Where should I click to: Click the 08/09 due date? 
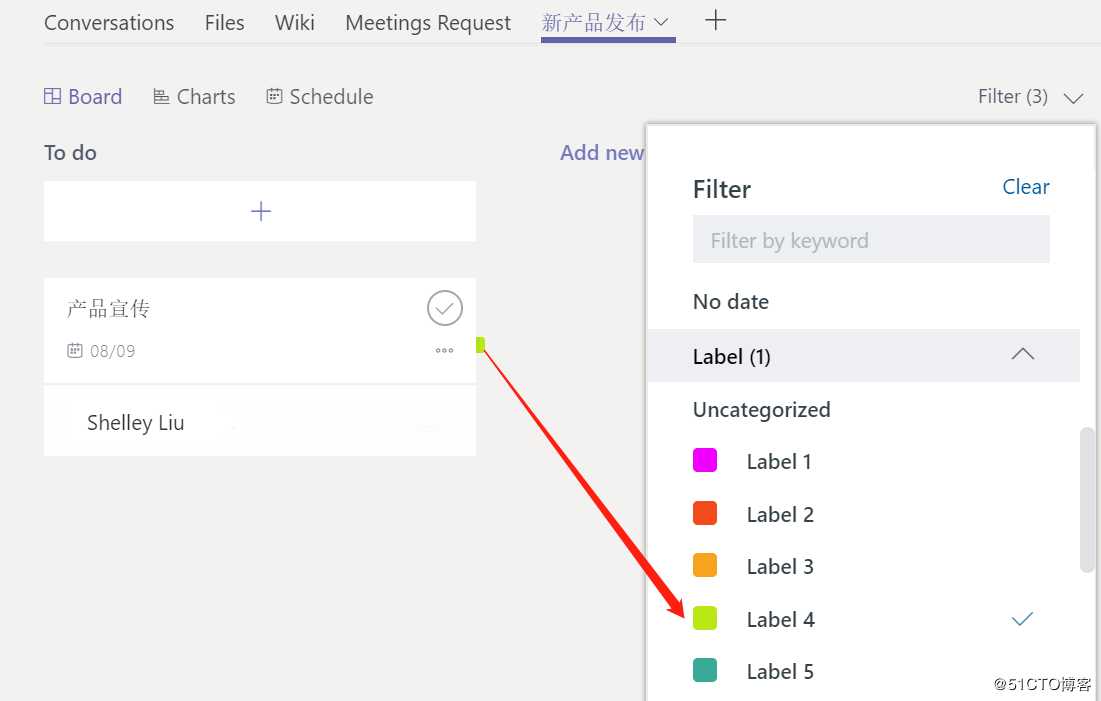[x=112, y=350]
